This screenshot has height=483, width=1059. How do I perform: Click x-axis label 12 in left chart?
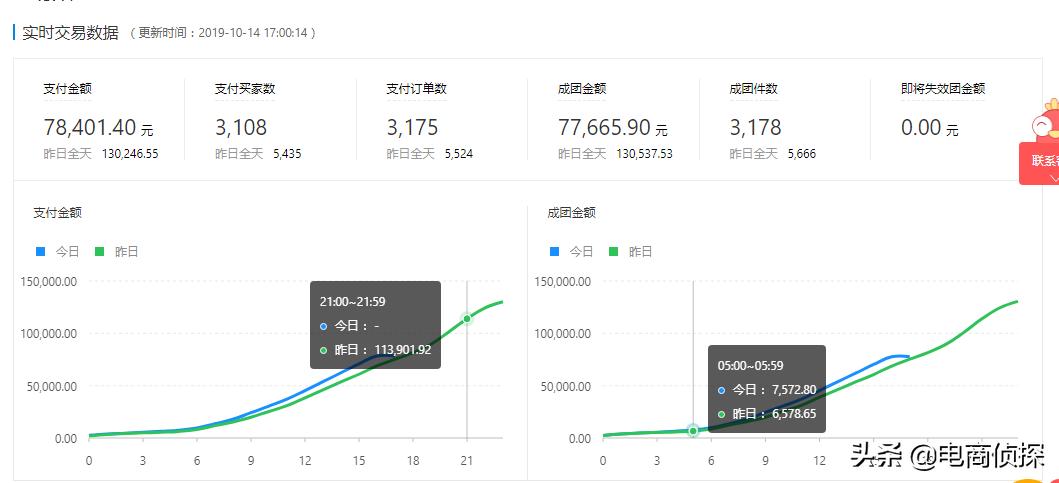point(305,461)
